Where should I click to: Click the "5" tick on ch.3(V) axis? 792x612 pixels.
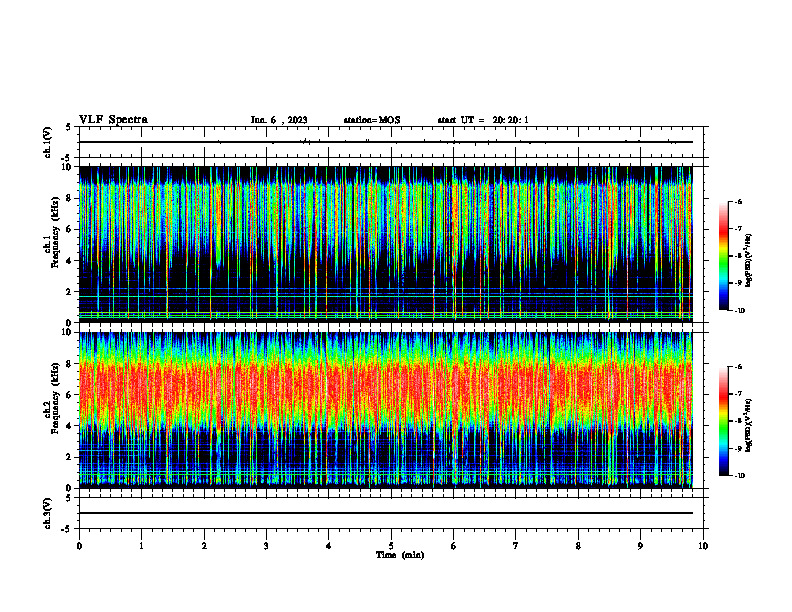(69, 497)
